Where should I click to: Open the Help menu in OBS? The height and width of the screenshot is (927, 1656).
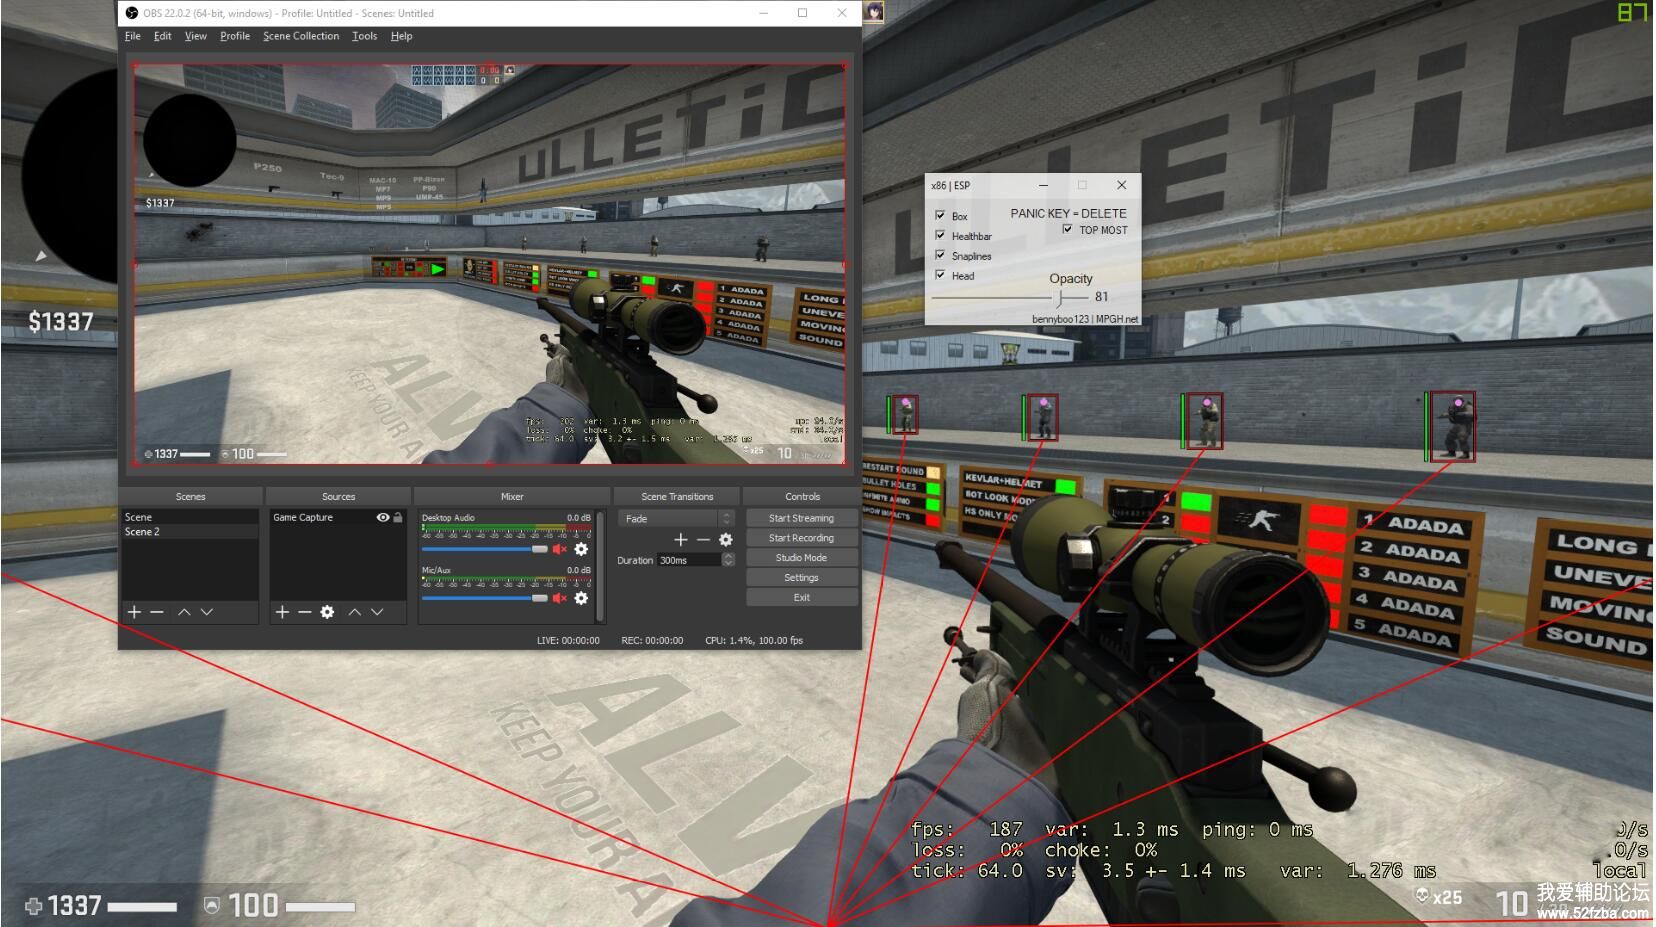coord(401,36)
